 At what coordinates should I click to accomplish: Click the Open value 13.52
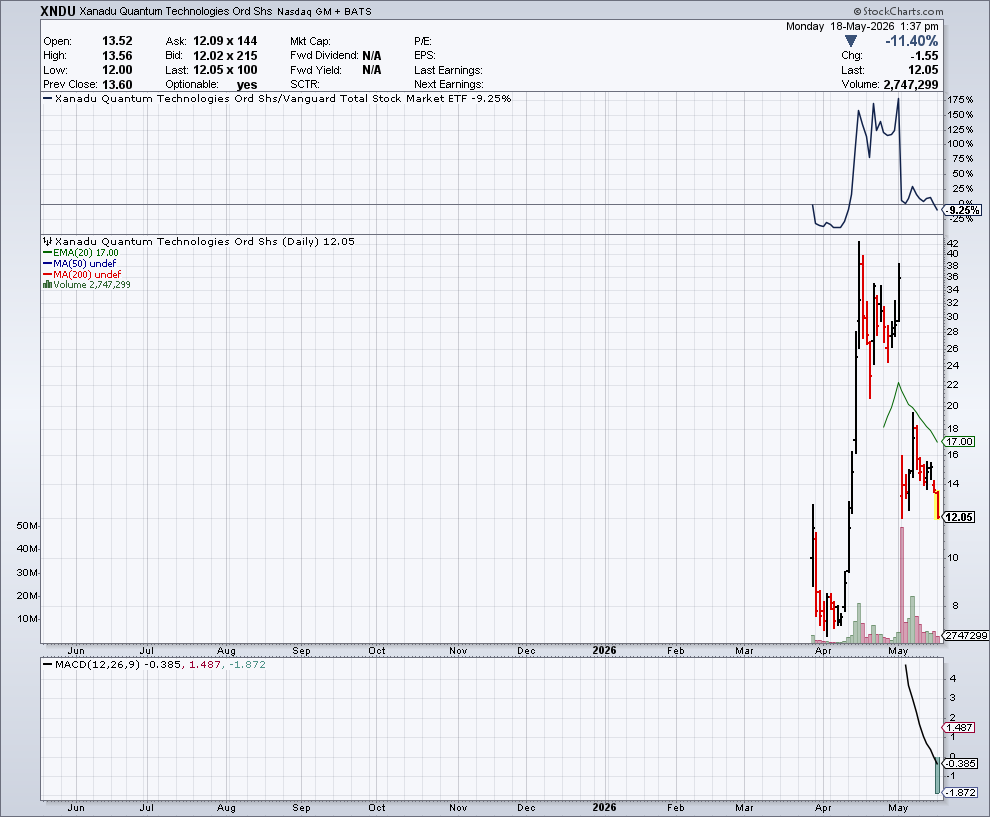tap(117, 41)
